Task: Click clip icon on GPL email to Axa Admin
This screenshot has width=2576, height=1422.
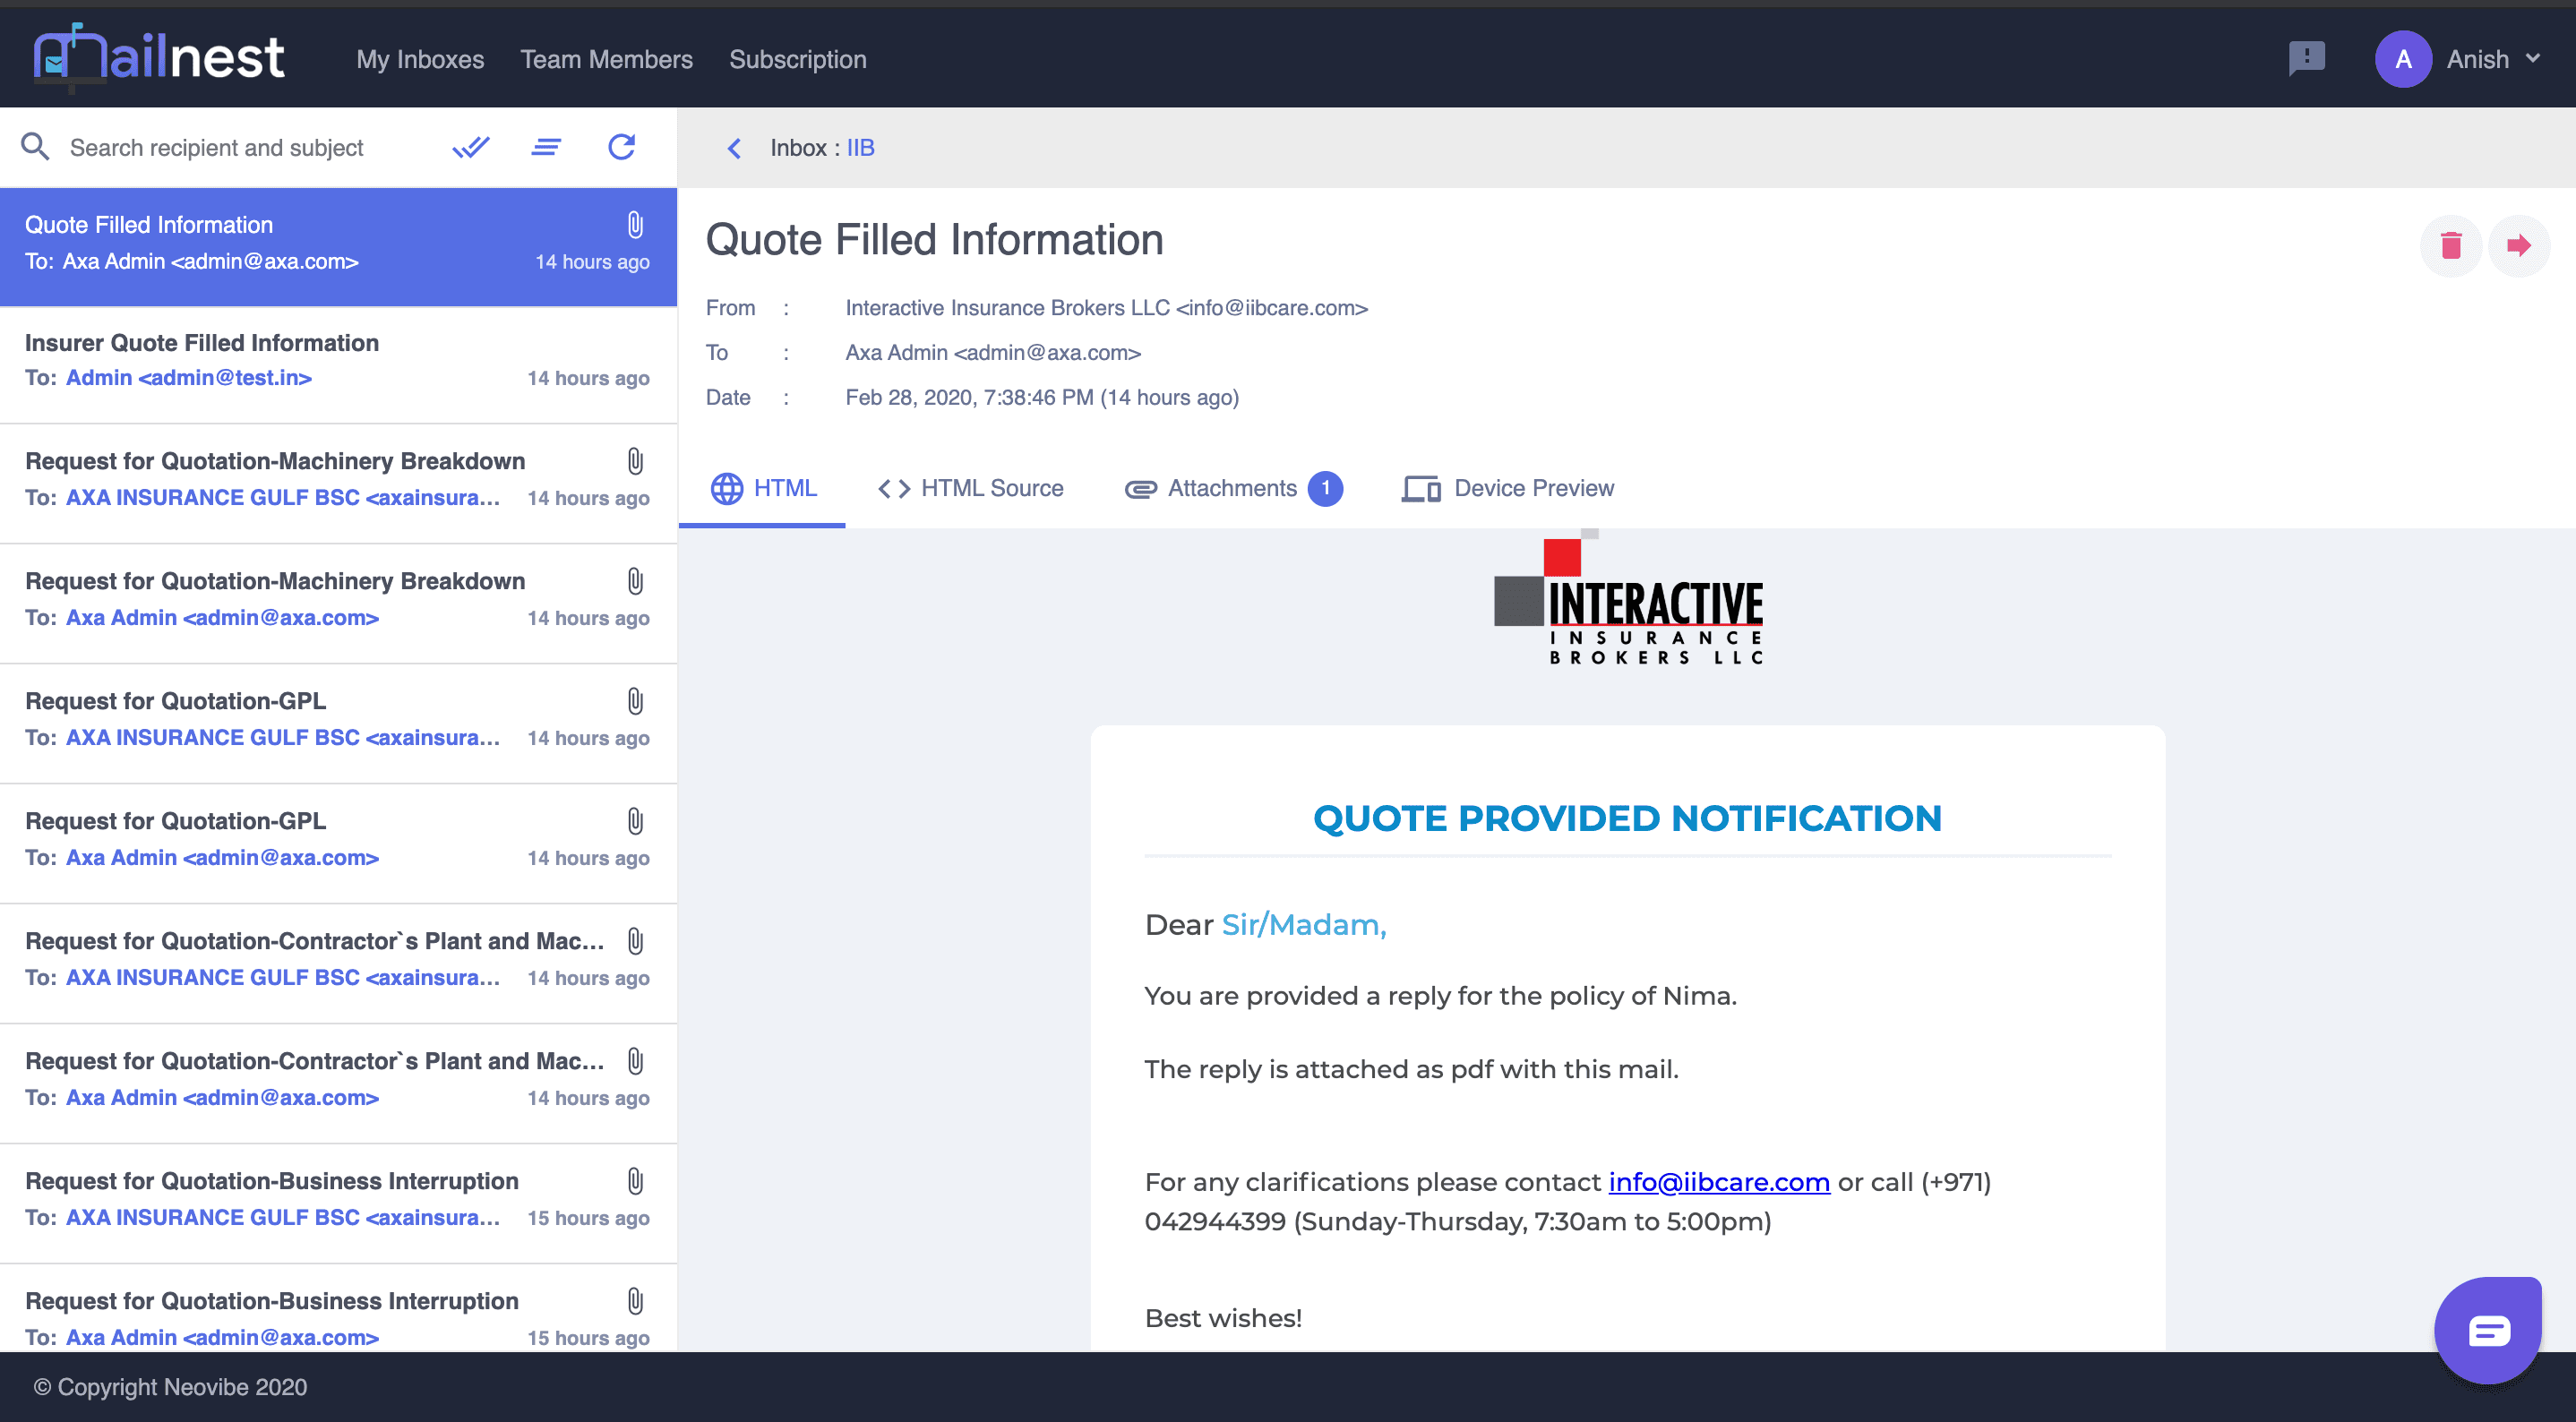Action: (x=635, y=821)
